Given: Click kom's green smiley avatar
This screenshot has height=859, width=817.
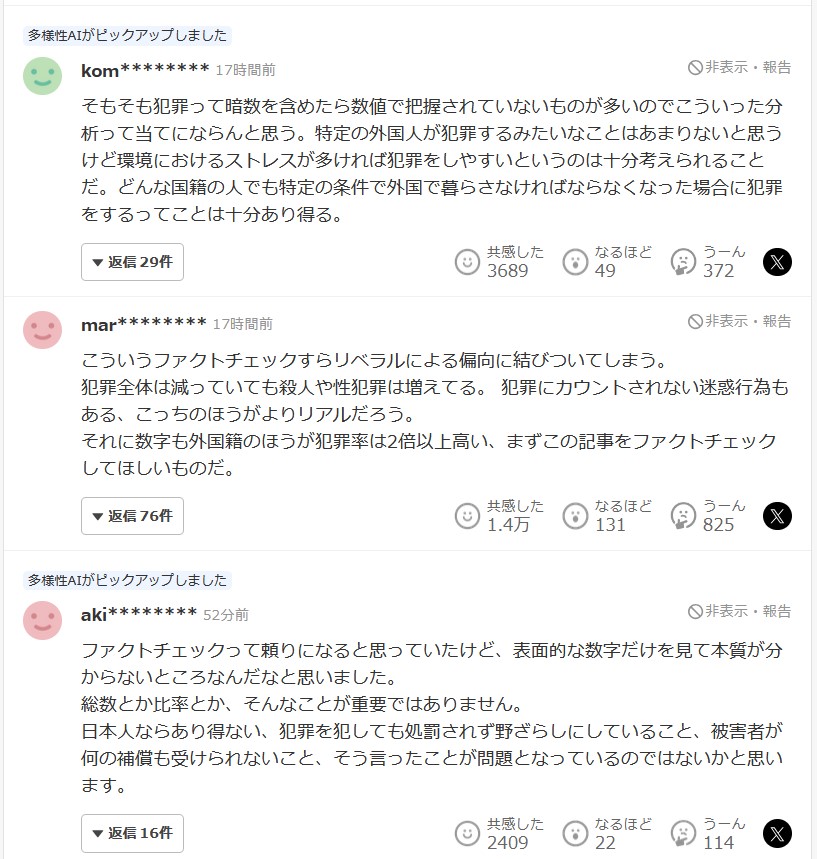Looking at the screenshot, I should [x=42, y=76].
